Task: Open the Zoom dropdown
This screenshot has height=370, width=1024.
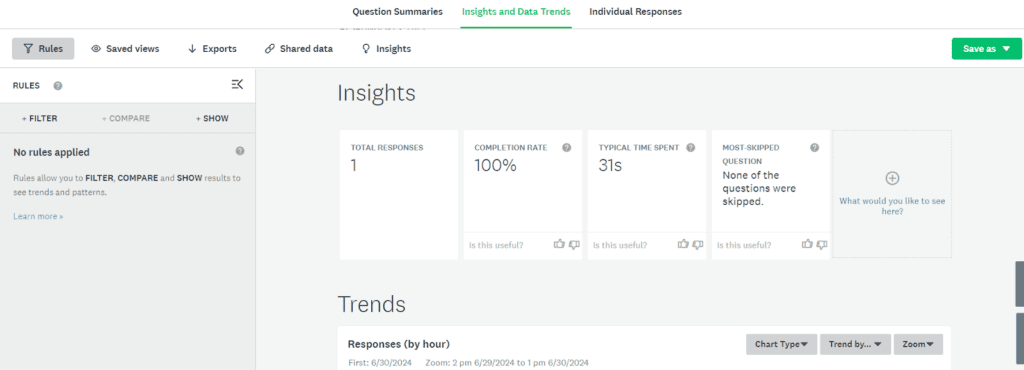Action: coord(918,344)
